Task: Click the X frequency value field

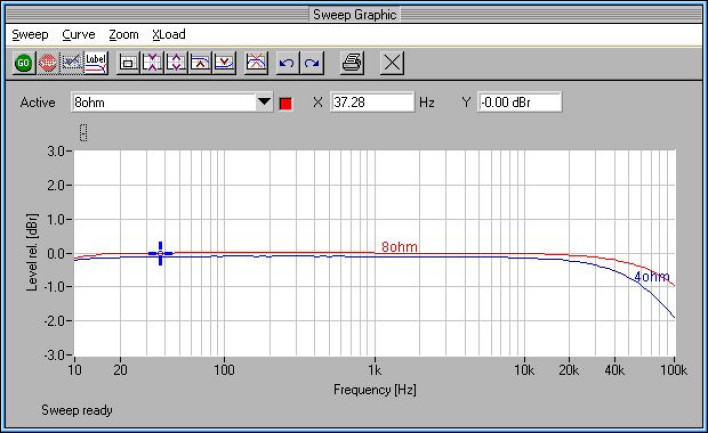Action: 372,102
